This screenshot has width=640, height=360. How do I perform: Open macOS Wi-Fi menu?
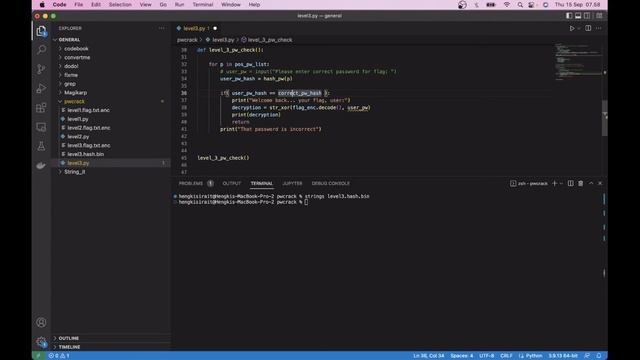tap(507, 5)
